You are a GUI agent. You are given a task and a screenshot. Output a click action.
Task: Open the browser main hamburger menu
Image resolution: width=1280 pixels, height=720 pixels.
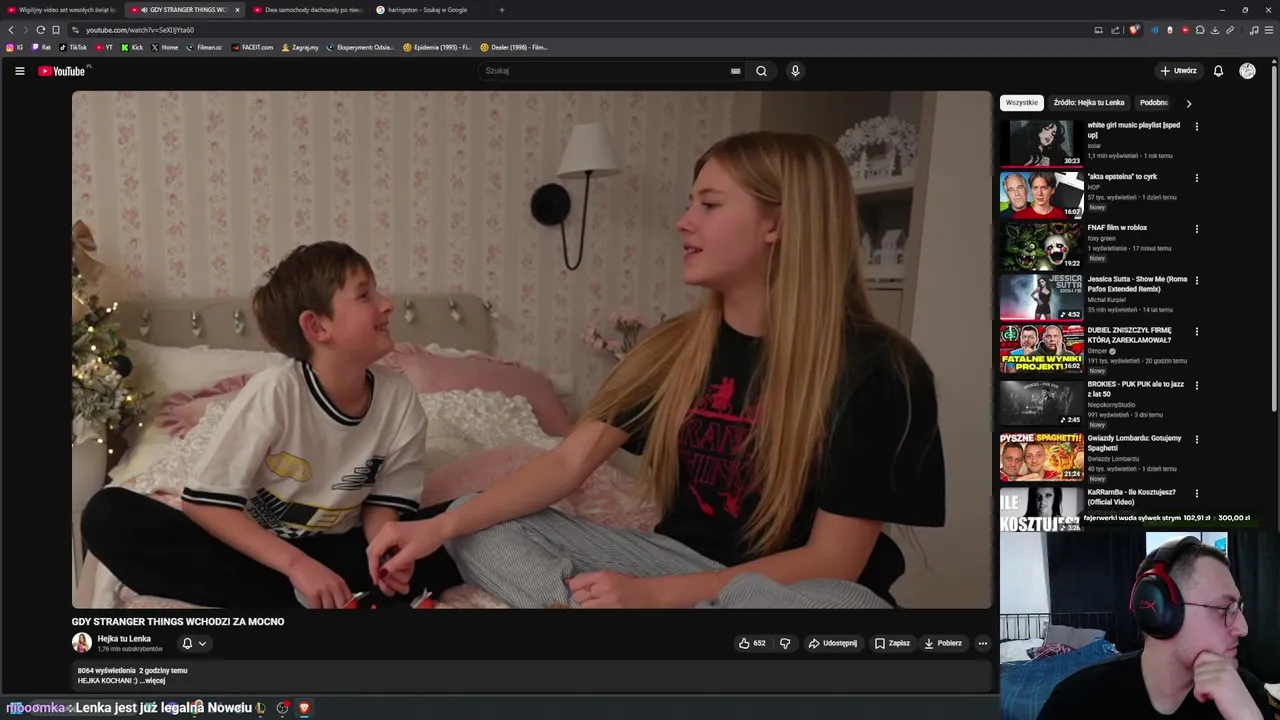pos(1268,30)
